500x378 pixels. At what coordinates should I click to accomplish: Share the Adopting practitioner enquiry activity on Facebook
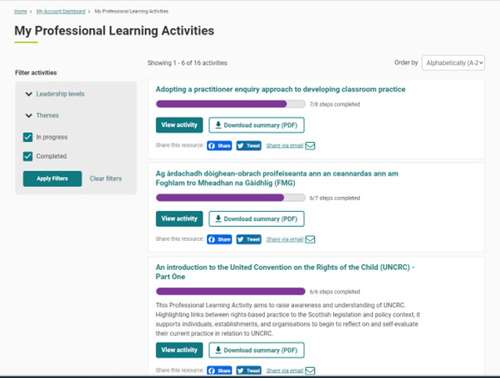pos(219,146)
